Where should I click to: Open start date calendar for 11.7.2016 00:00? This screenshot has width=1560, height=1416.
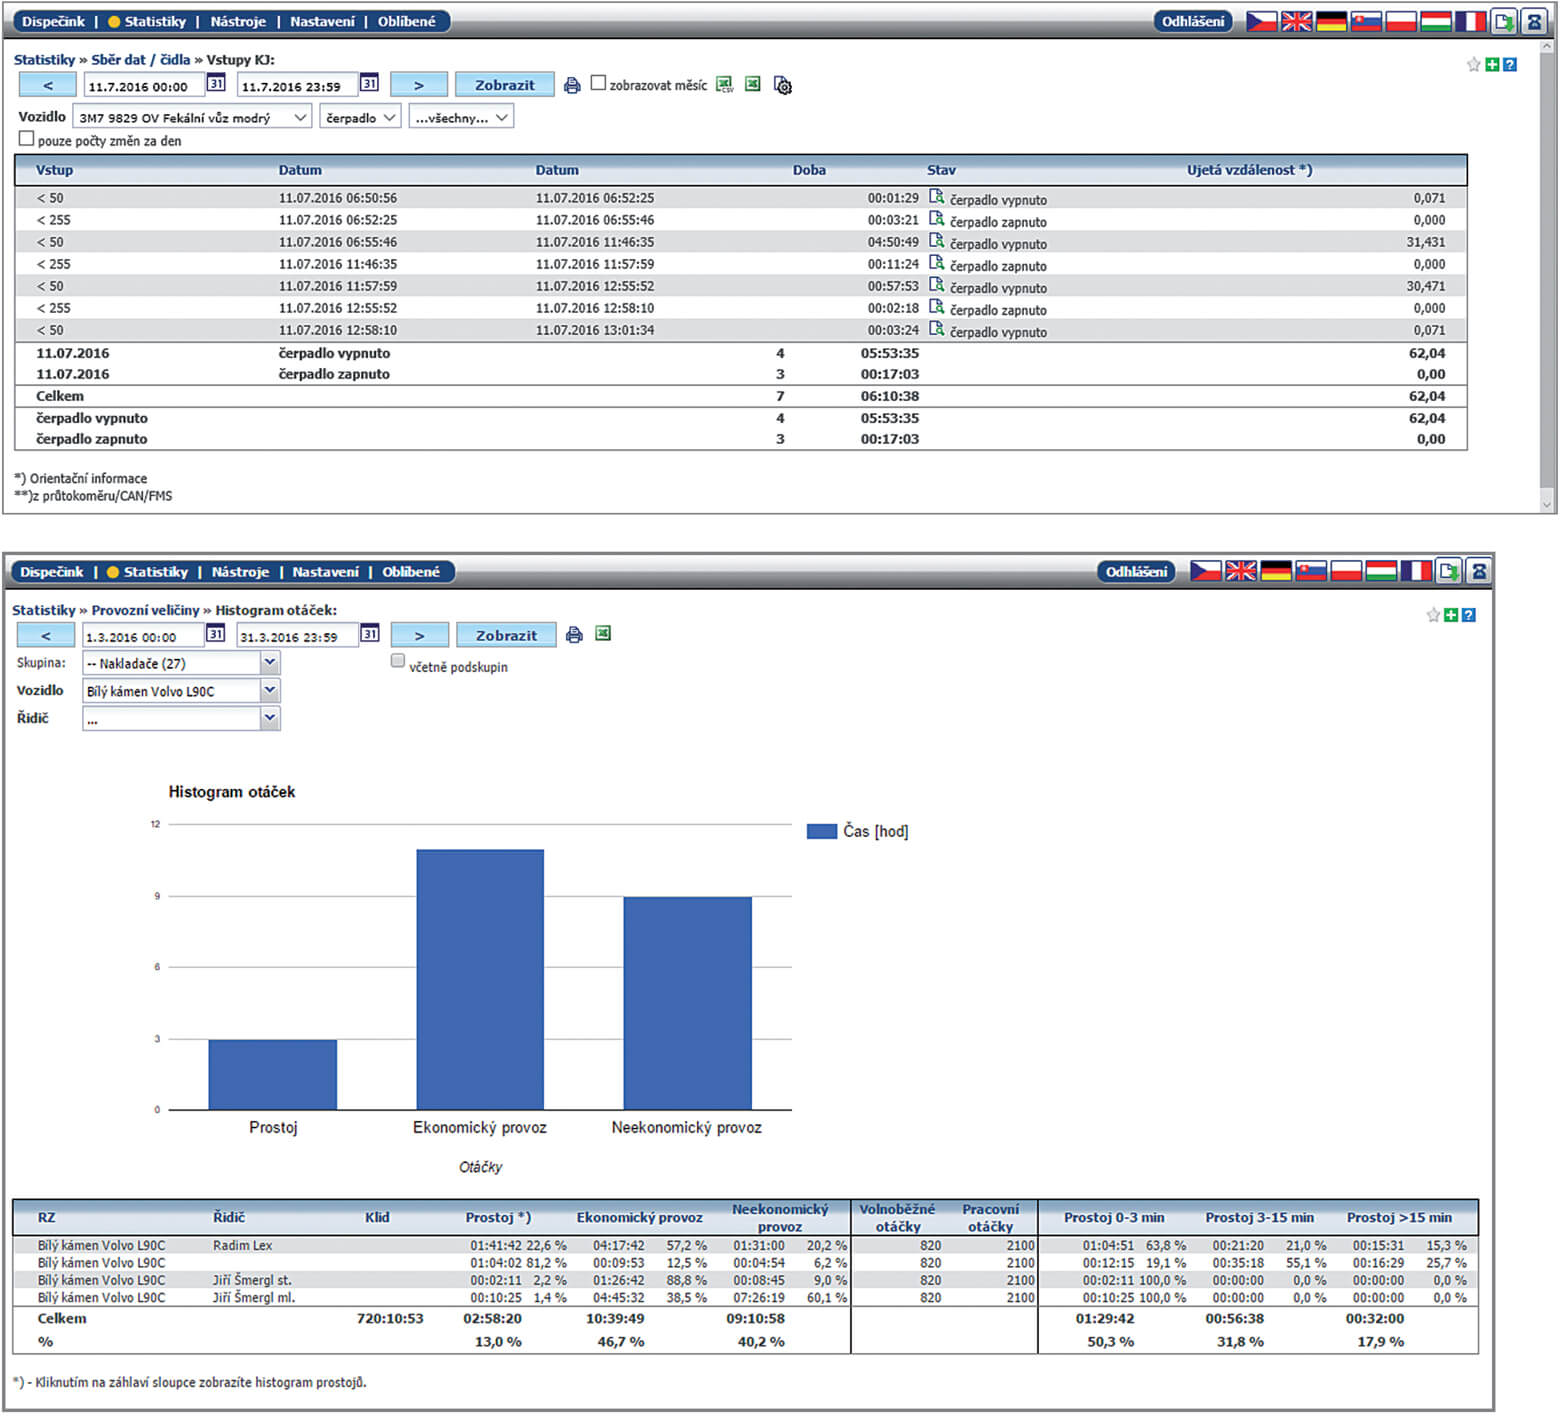click(x=216, y=84)
